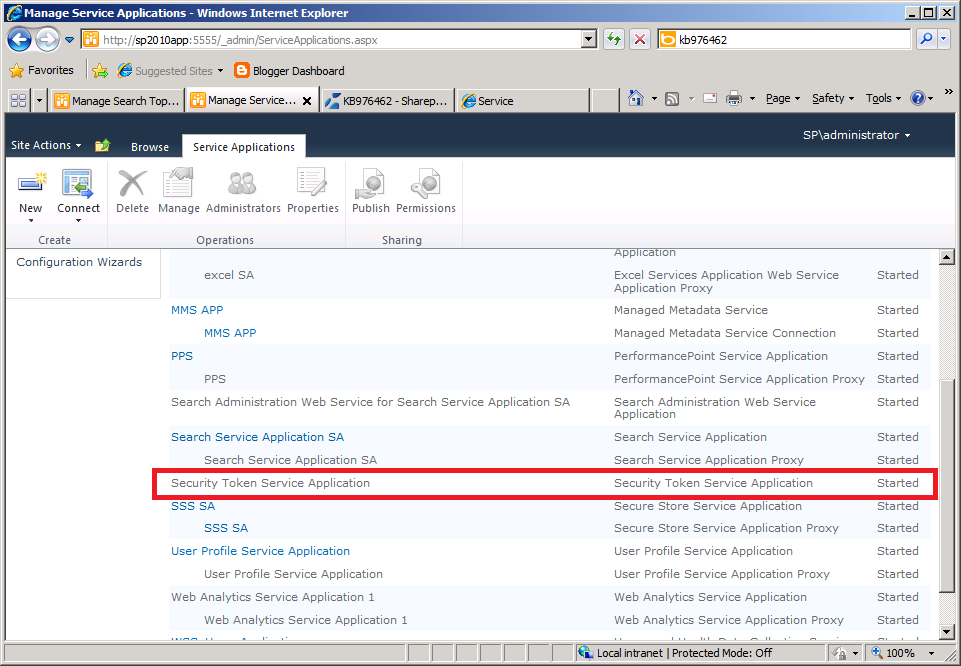Screen dimensions: 961x666
Task: Open the address bar dropdown arrow
Action: [588, 40]
